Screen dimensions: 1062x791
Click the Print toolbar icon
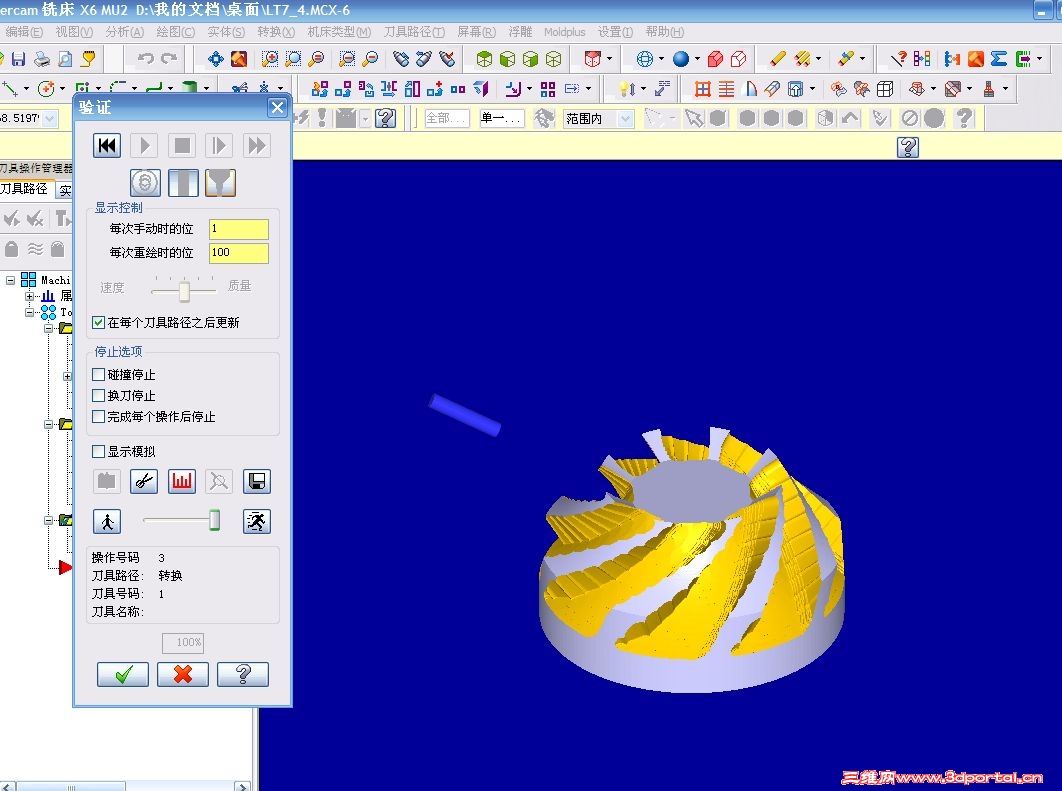tap(42, 59)
